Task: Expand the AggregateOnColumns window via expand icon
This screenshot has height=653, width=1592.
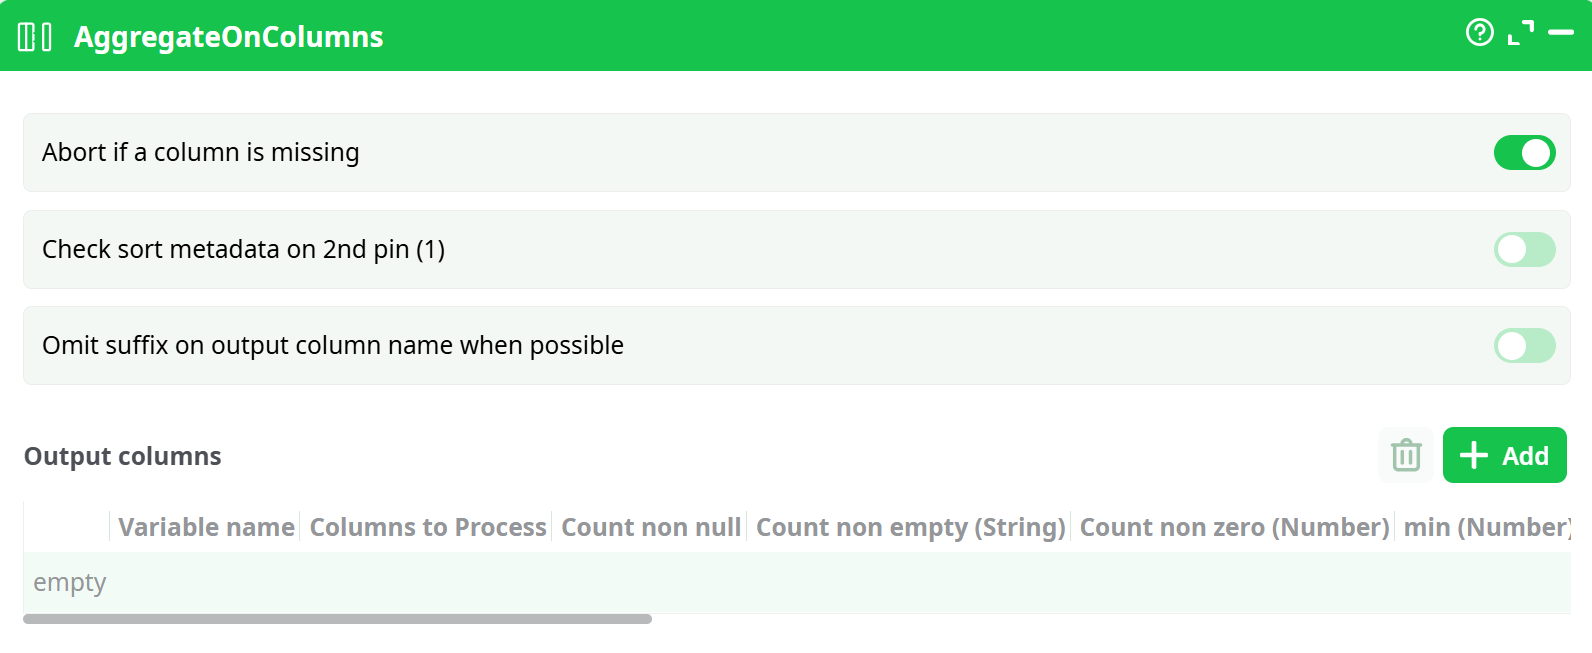Action: [1518, 33]
